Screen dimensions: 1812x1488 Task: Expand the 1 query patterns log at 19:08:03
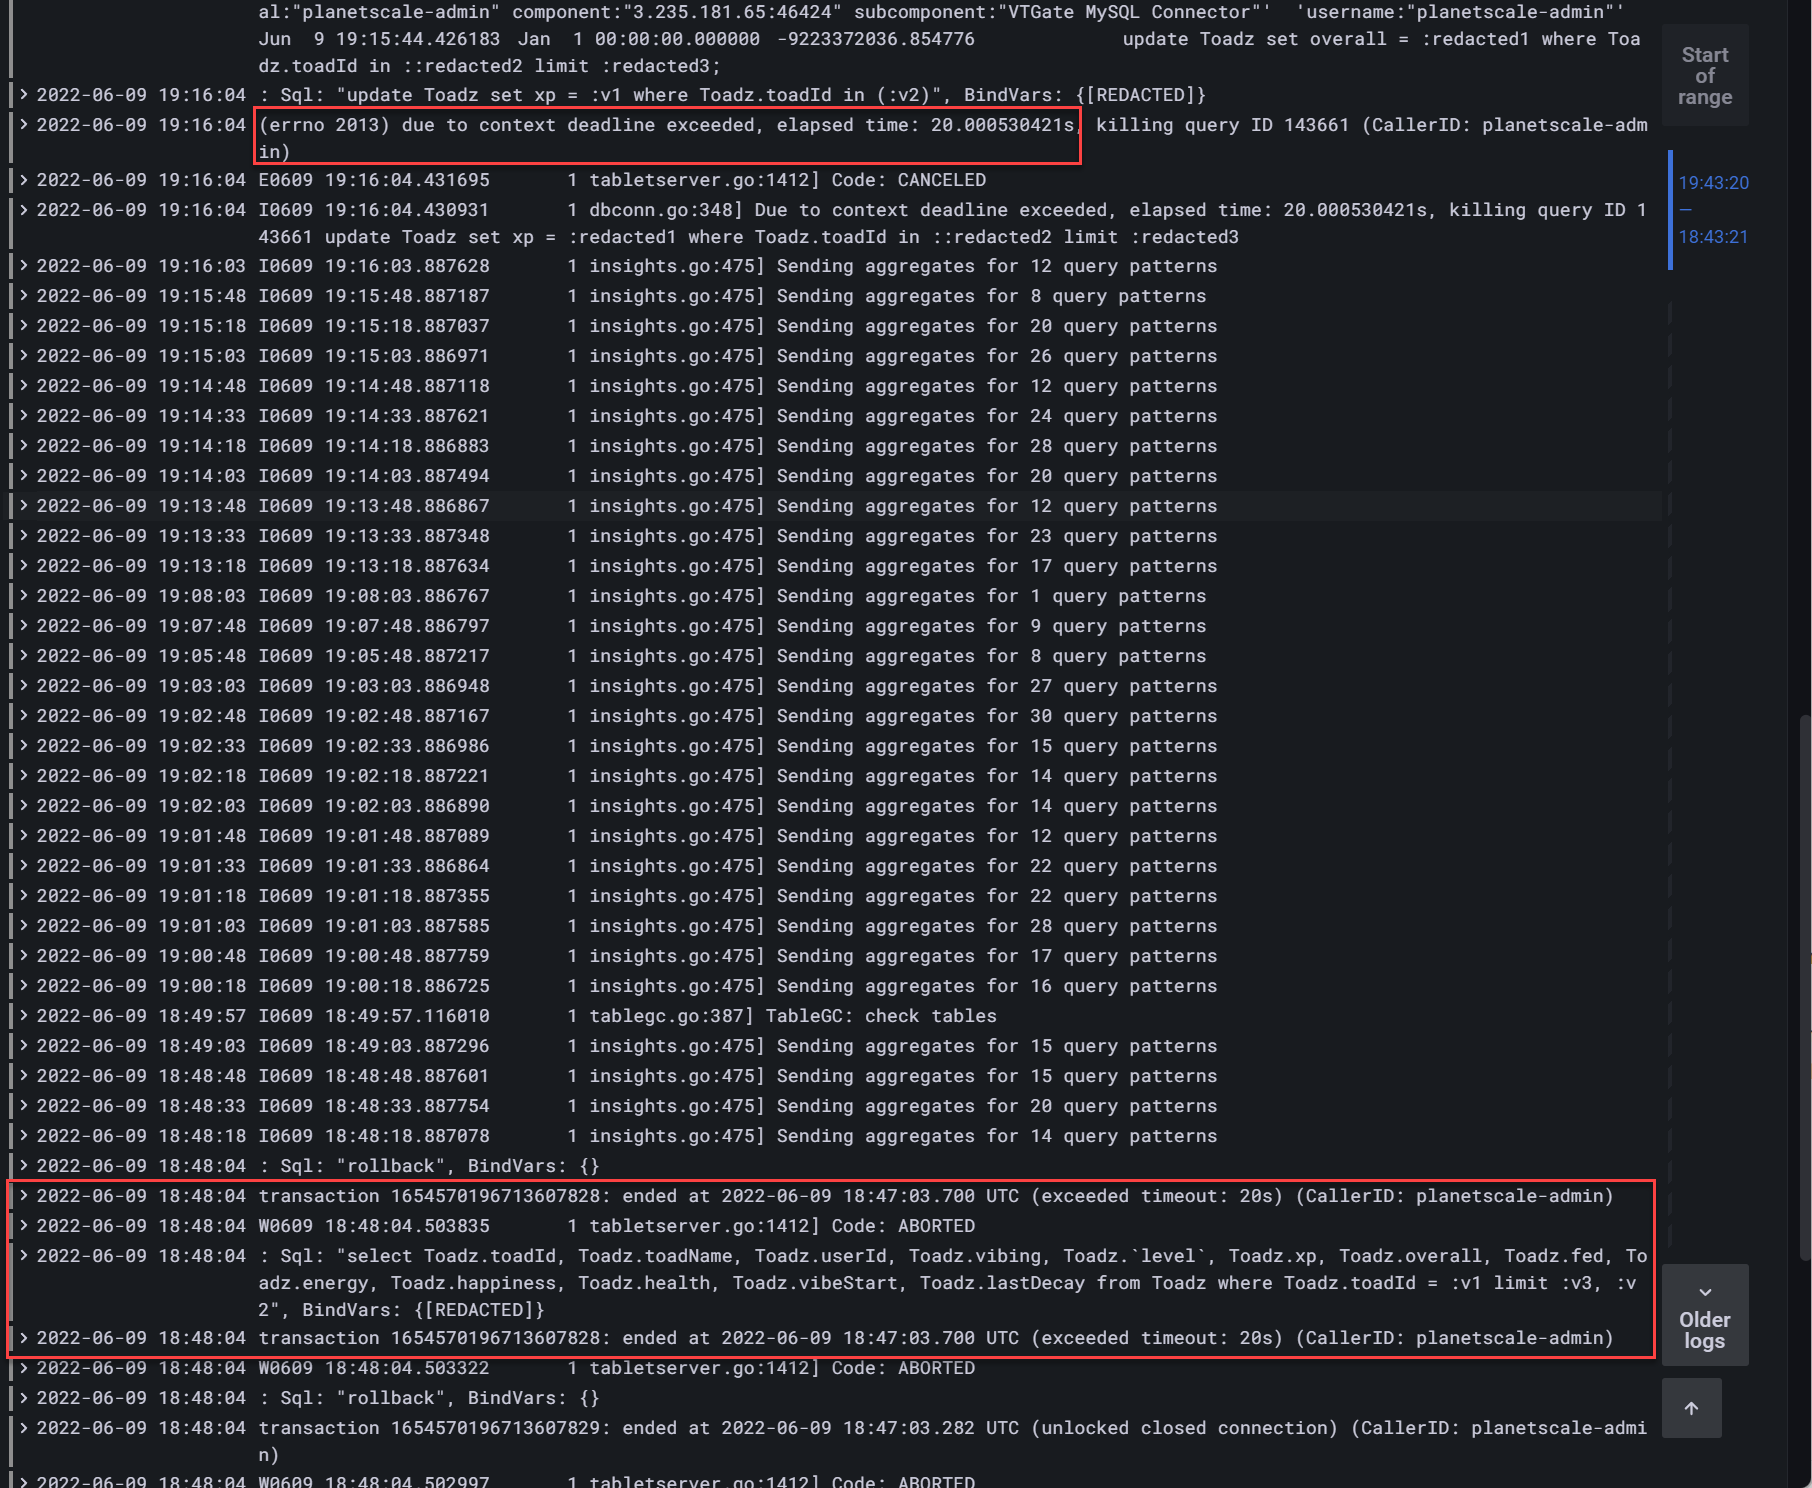pos(22,595)
